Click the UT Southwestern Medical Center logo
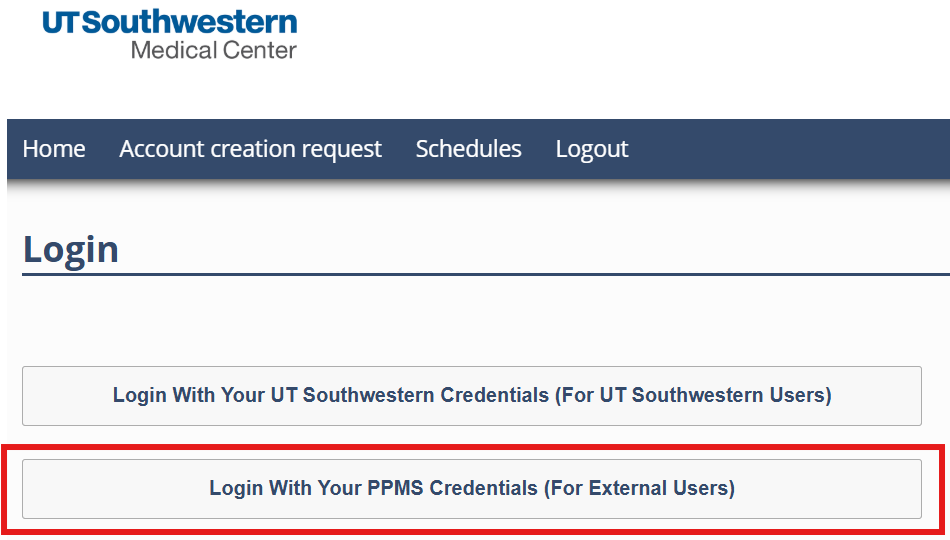The height and width of the screenshot is (540, 950). click(x=170, y=35)
